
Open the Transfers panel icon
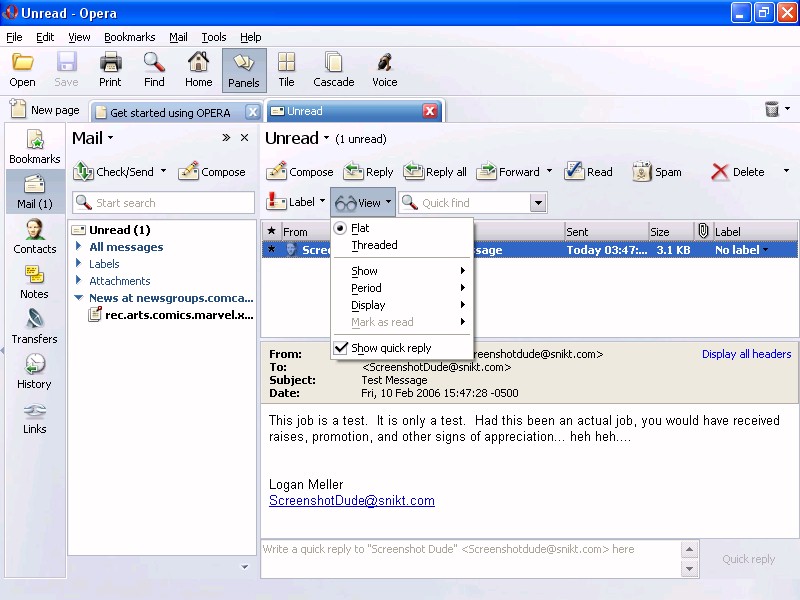tap(35, 327)
